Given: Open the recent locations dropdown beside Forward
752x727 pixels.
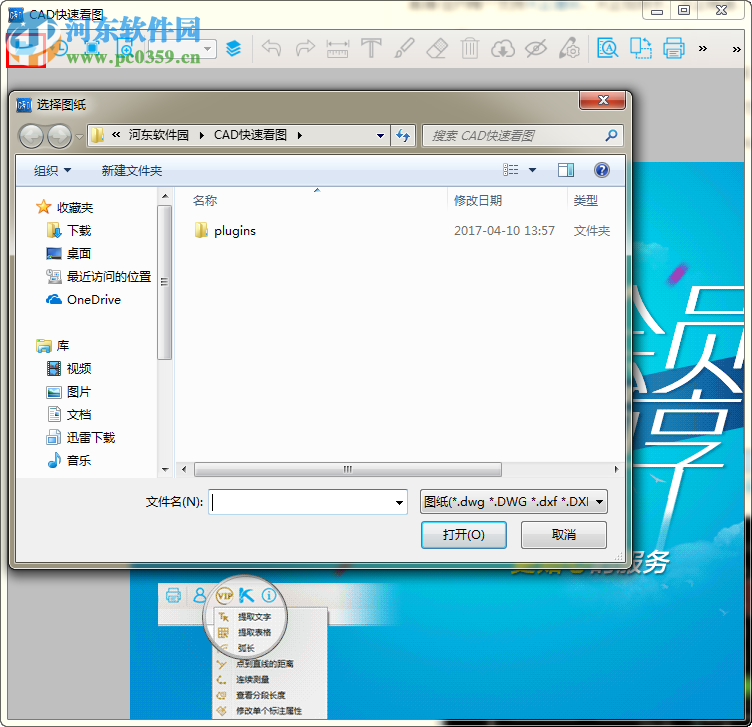Looking at the screenshot, I should click(x=79, y=136).
